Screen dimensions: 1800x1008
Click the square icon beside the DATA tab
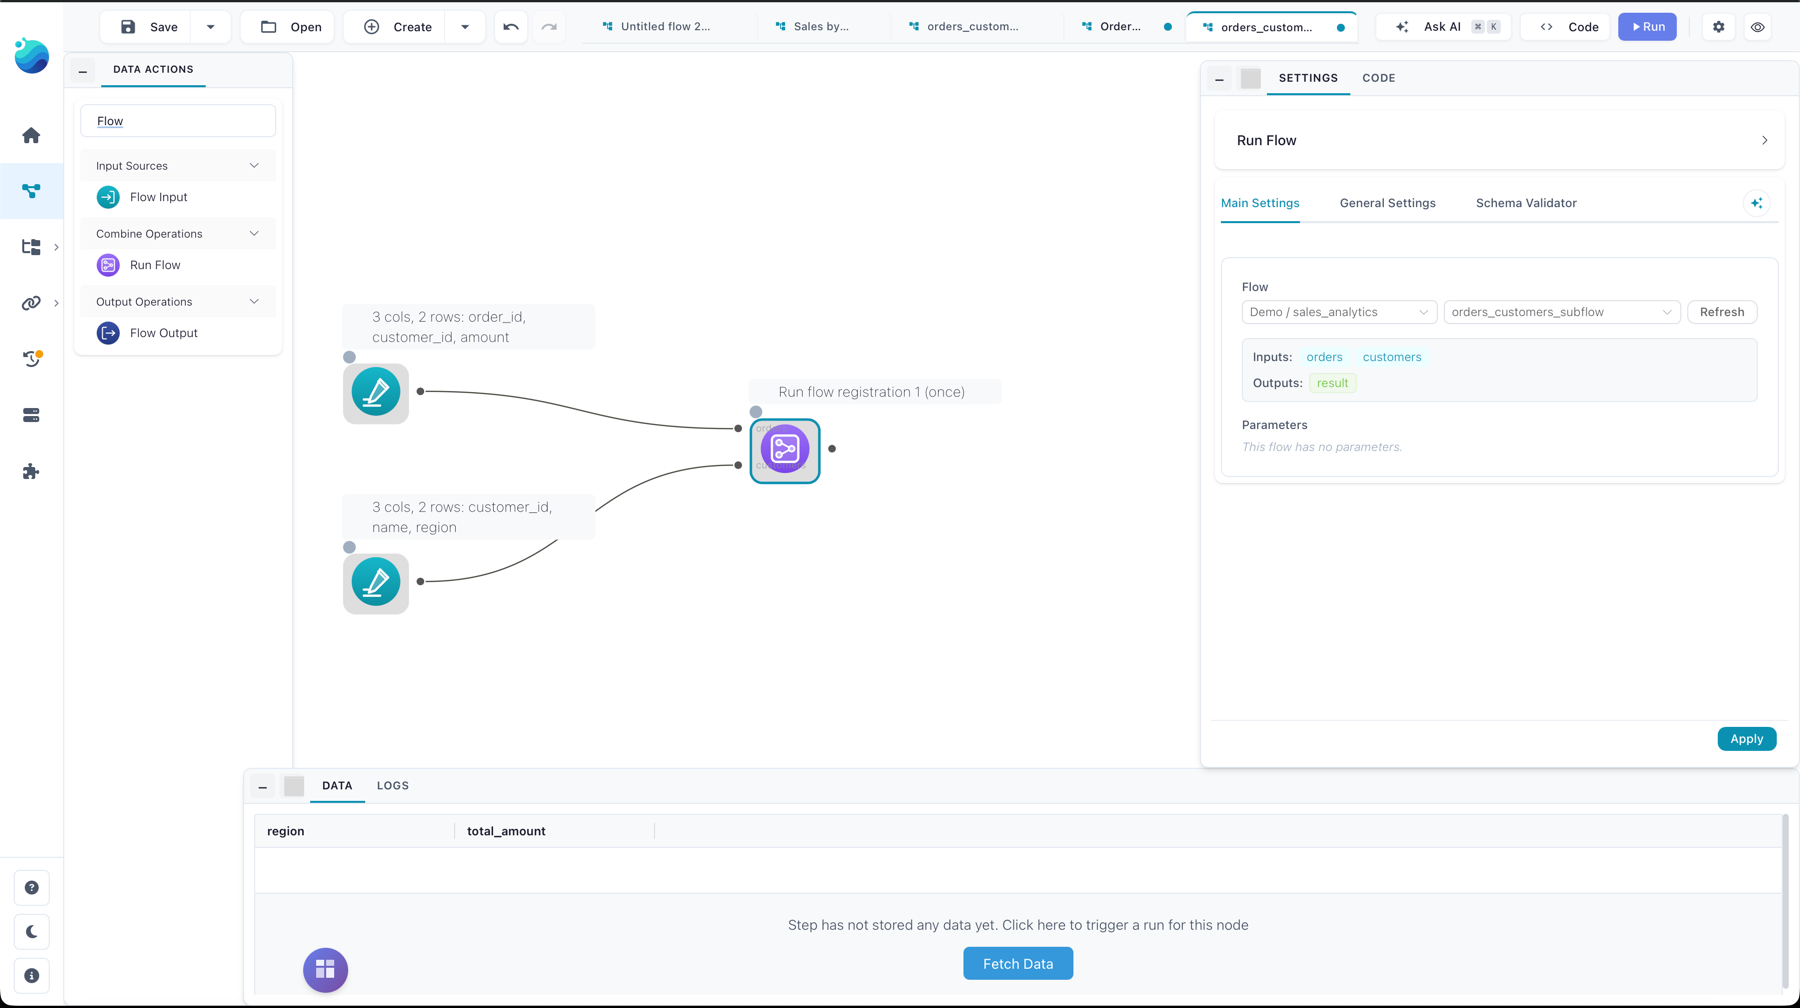pos(294,786)
